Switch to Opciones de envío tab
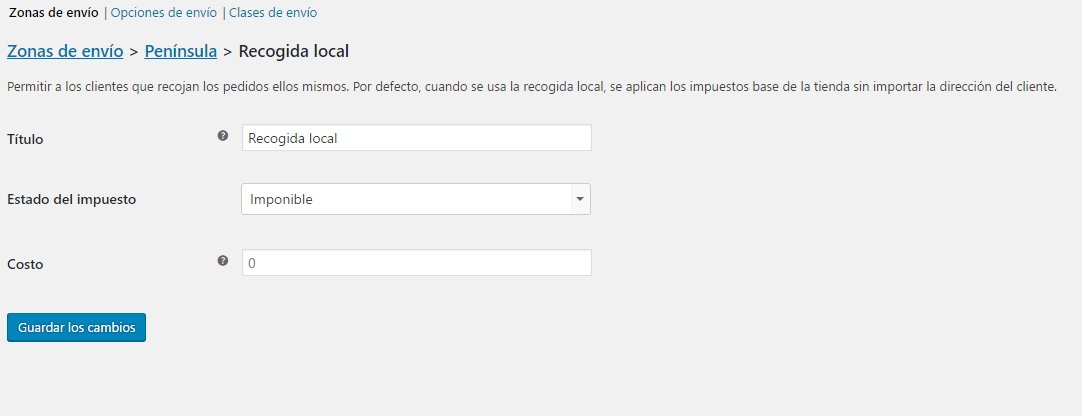The height and width of the screenshot is (416, 1082). click(164, 12)
